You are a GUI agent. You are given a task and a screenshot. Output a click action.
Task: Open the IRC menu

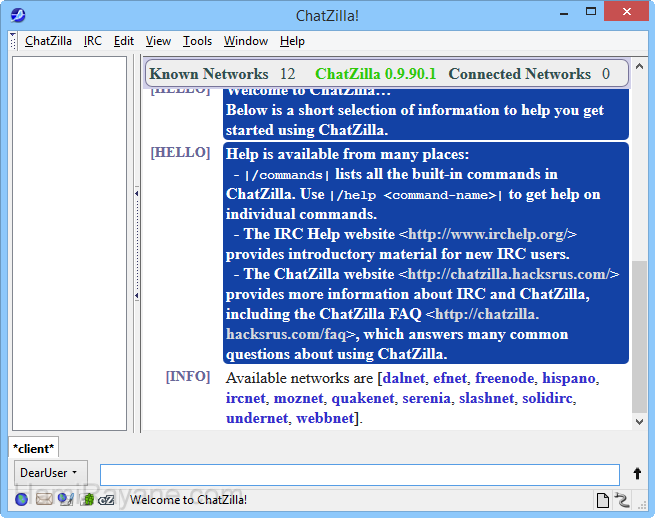coord(92,41)
